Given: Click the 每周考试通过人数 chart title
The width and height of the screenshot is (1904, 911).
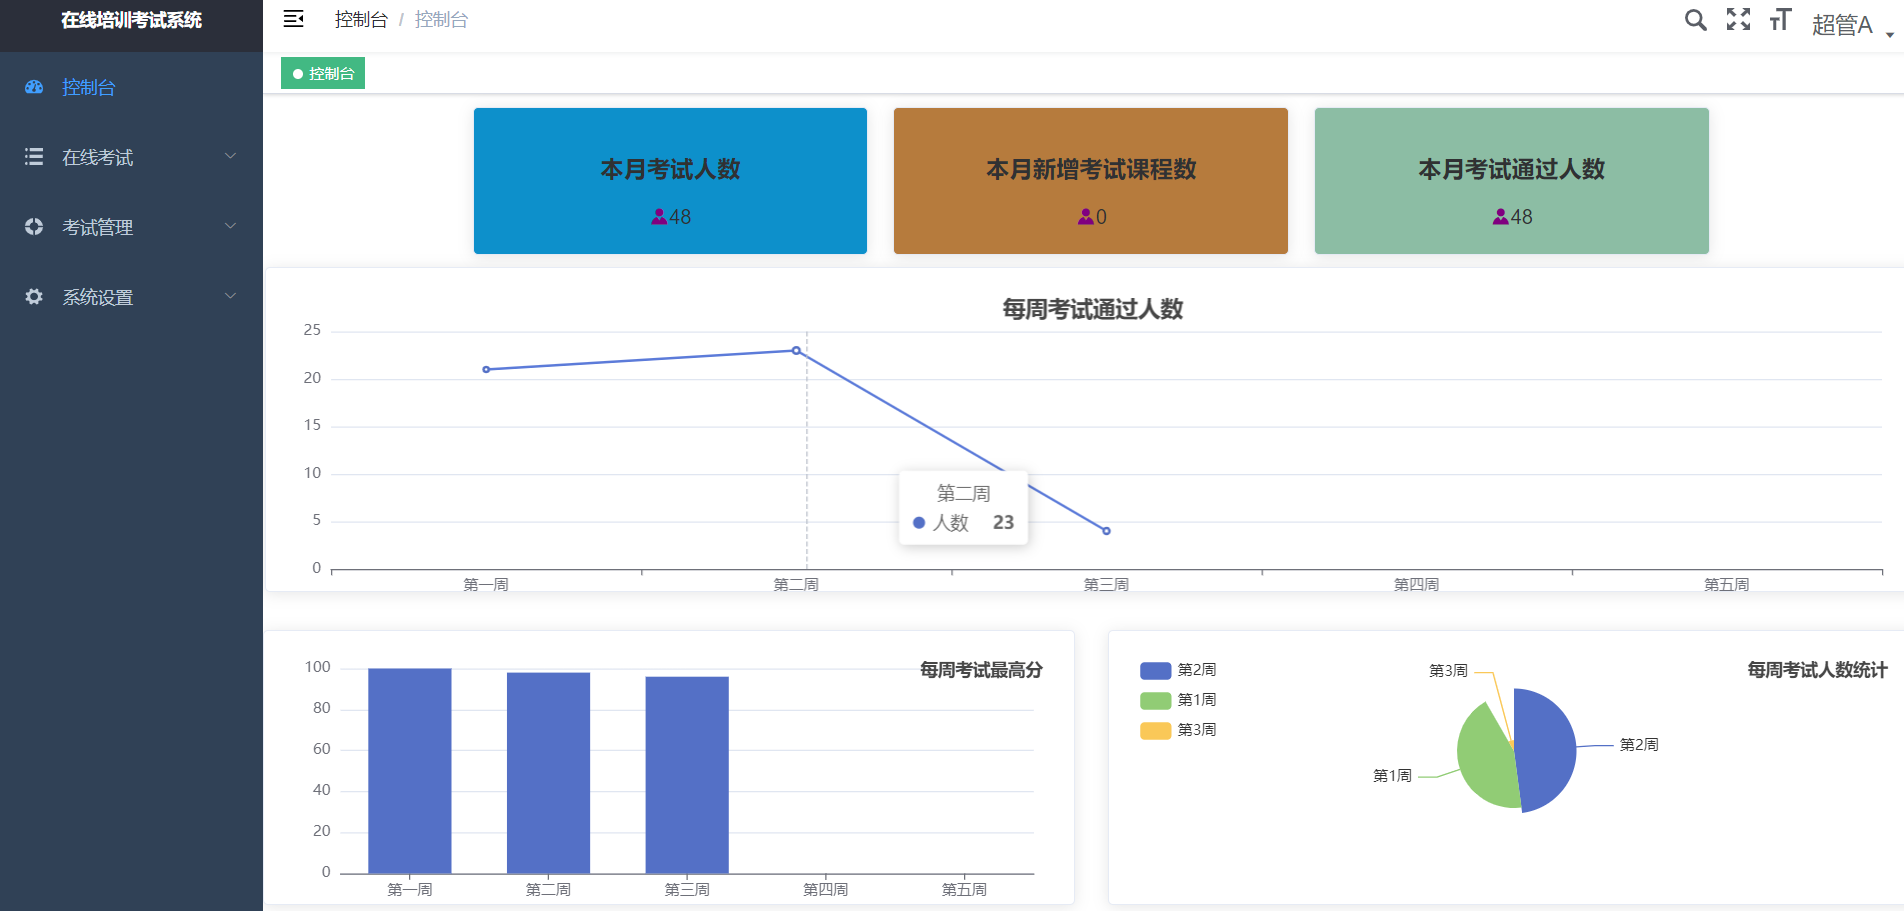Looking at the screenshot, I should 1093,309.
